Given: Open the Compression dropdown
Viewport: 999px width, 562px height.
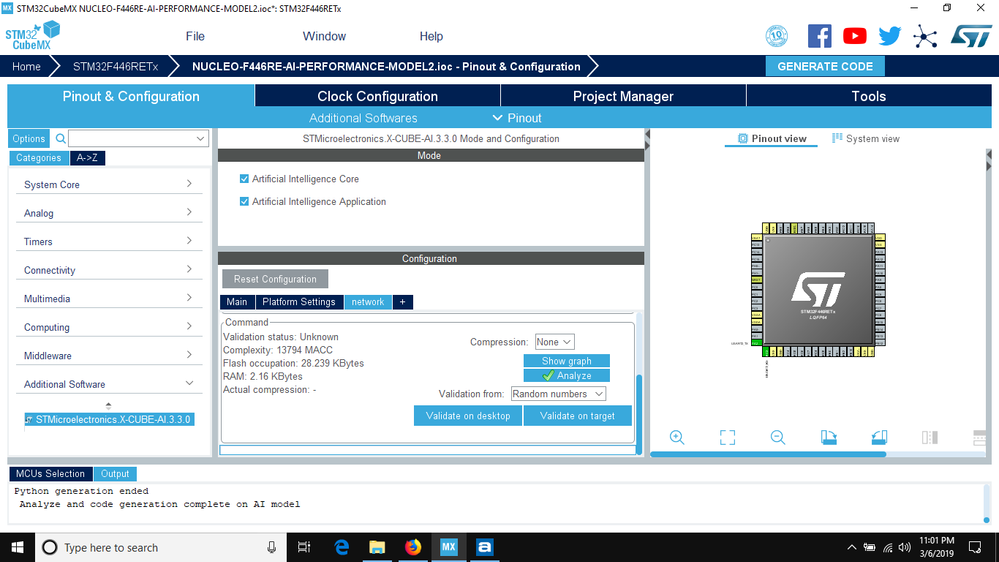Looking at the screenshot, I should coord(554,342).
